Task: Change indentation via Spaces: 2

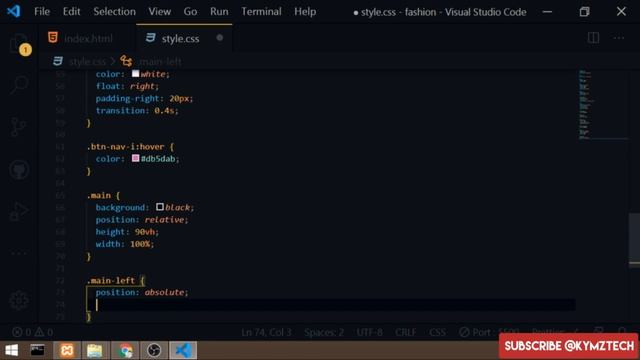Action: click(324, 332)
